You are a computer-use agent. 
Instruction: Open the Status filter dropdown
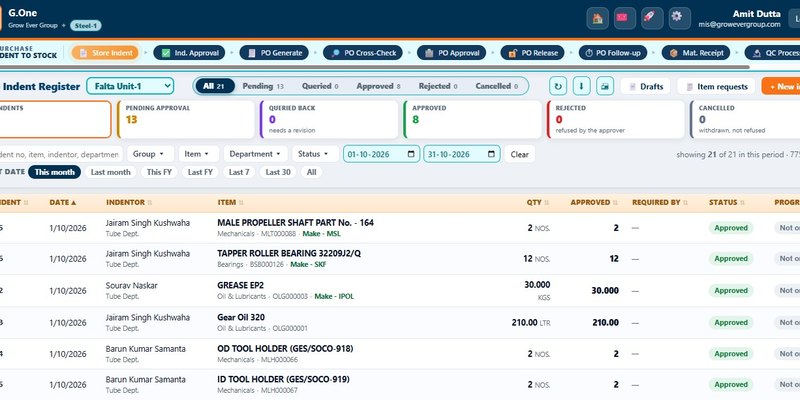tap(313, 154)
